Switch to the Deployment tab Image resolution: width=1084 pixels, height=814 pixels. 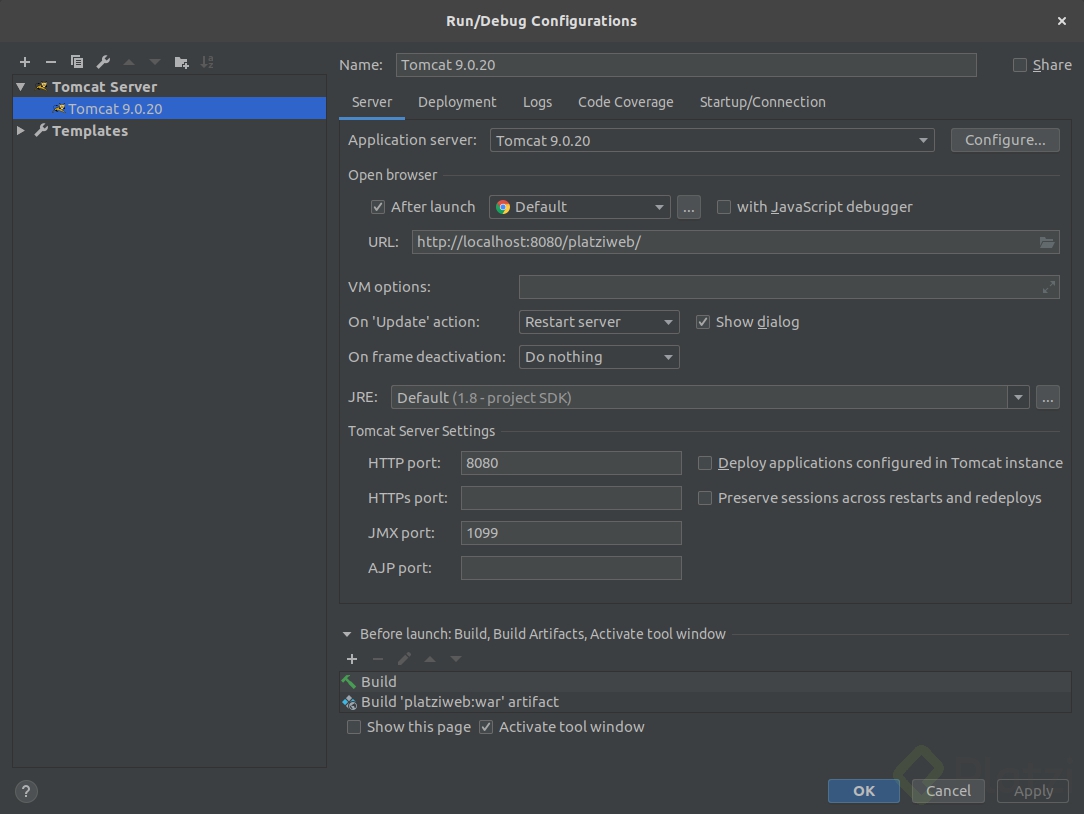pyautogui.click(x=457, y=102)
